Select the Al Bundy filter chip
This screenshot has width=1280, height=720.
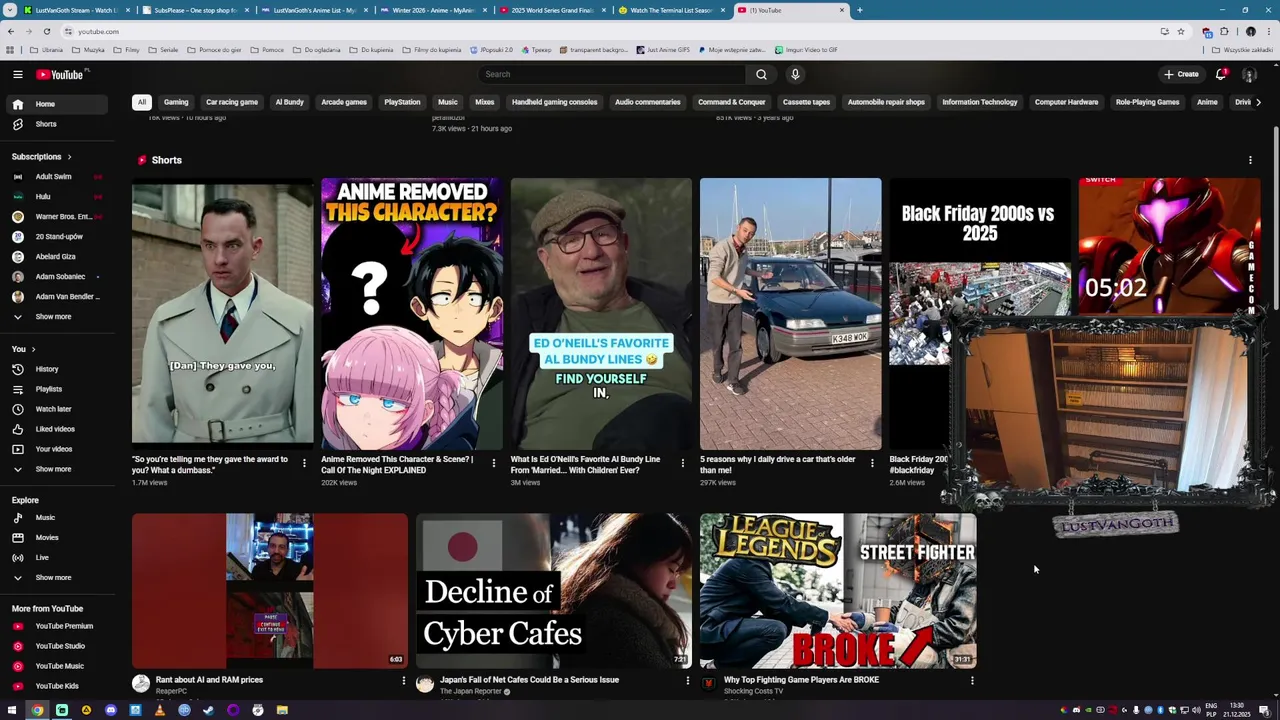click(x=290, y=102)
